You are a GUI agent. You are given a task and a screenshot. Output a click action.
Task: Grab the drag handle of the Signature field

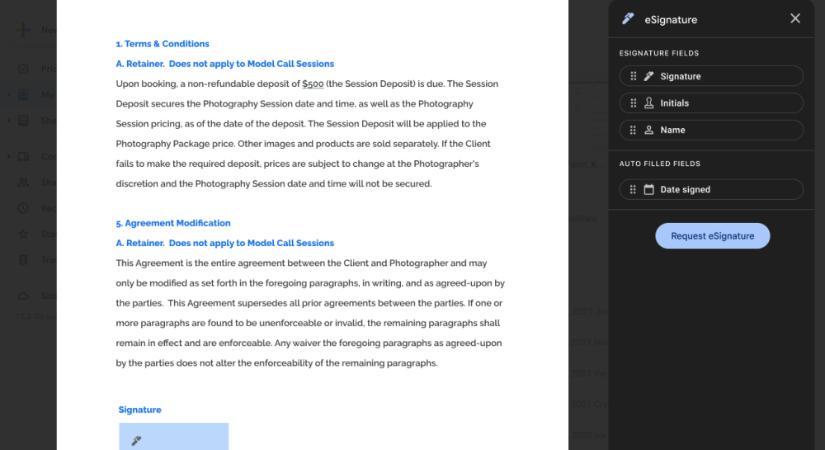(633, 76)
